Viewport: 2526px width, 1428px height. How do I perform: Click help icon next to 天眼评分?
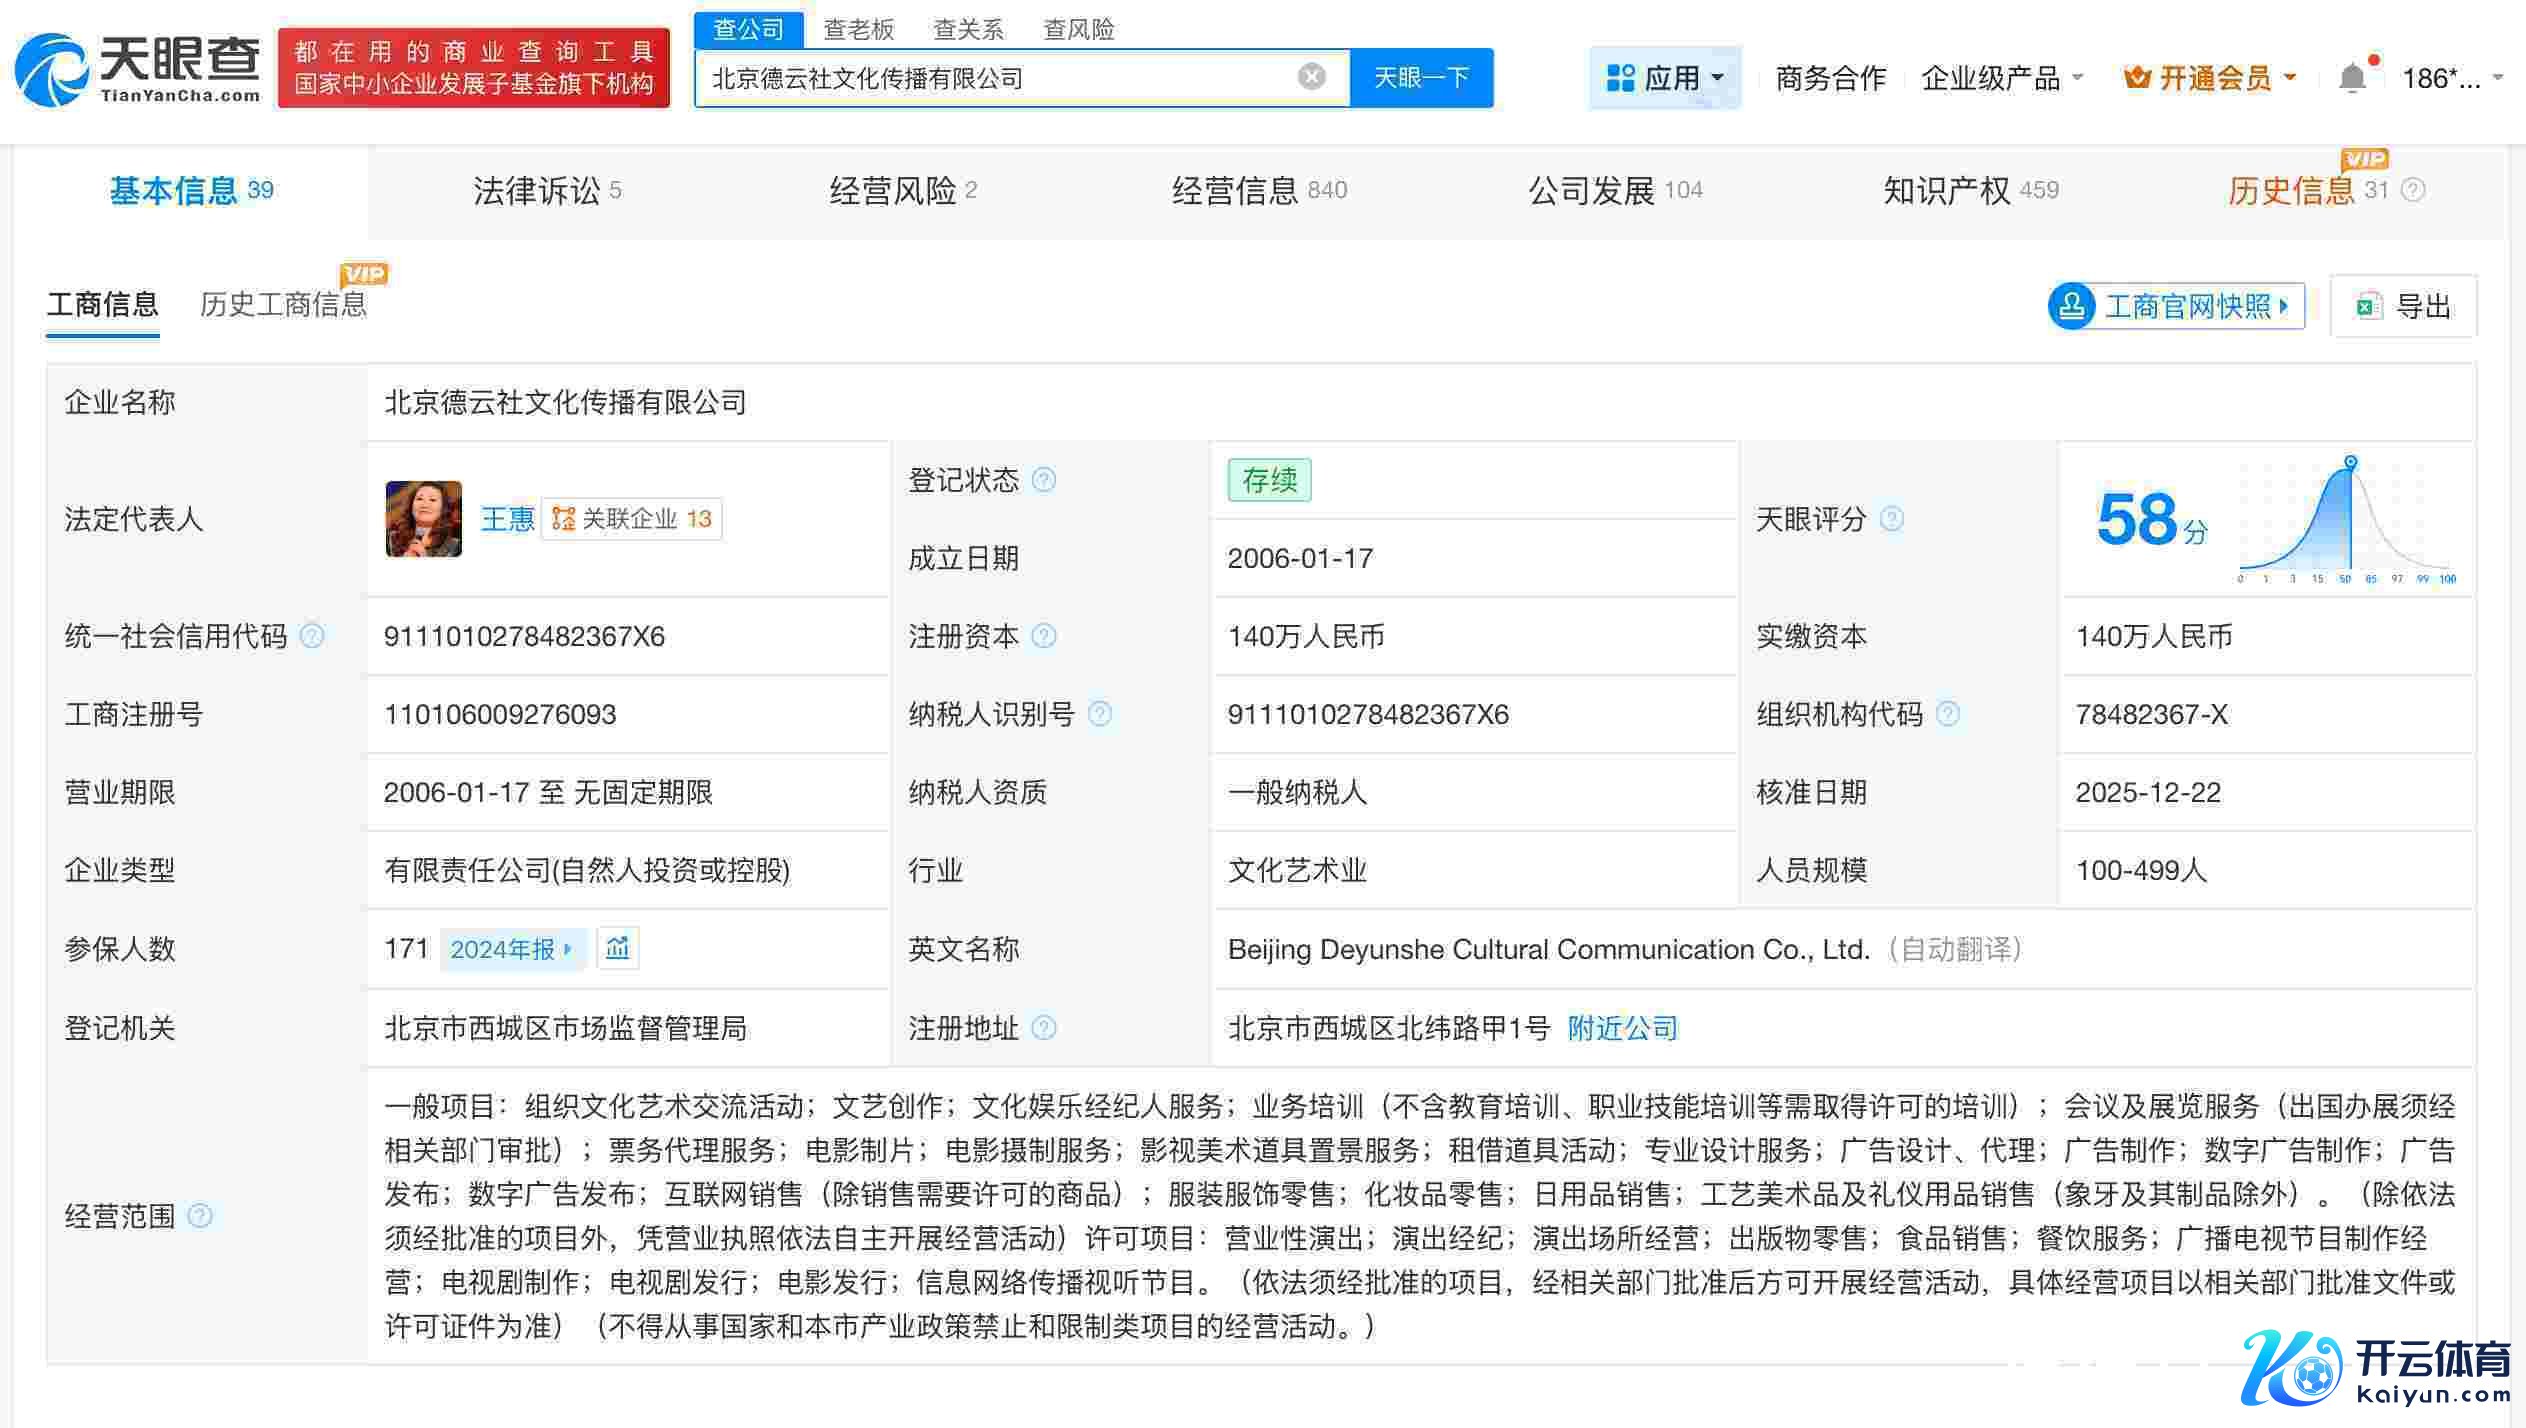click(1891, 519)
